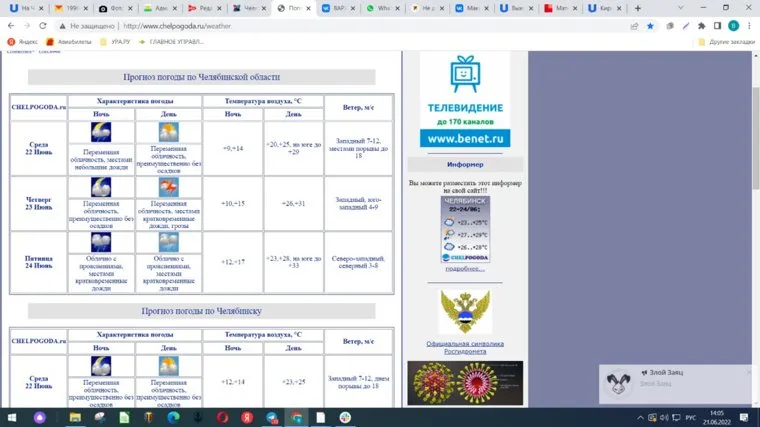Click Friday night cloudy weather icon
Image resolution: width=760 pixels, height=427 pixels.
(101, 242)
